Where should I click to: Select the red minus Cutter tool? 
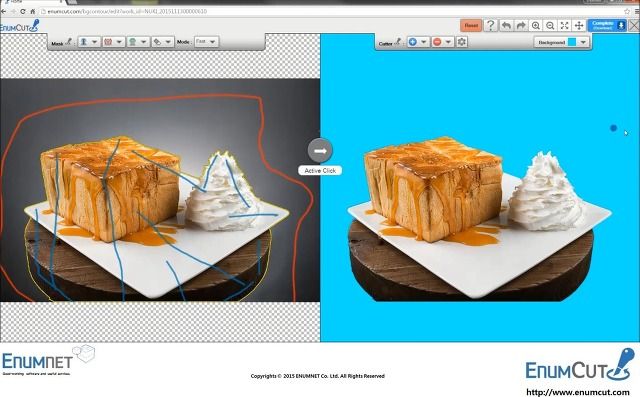(x=437, y=42)
